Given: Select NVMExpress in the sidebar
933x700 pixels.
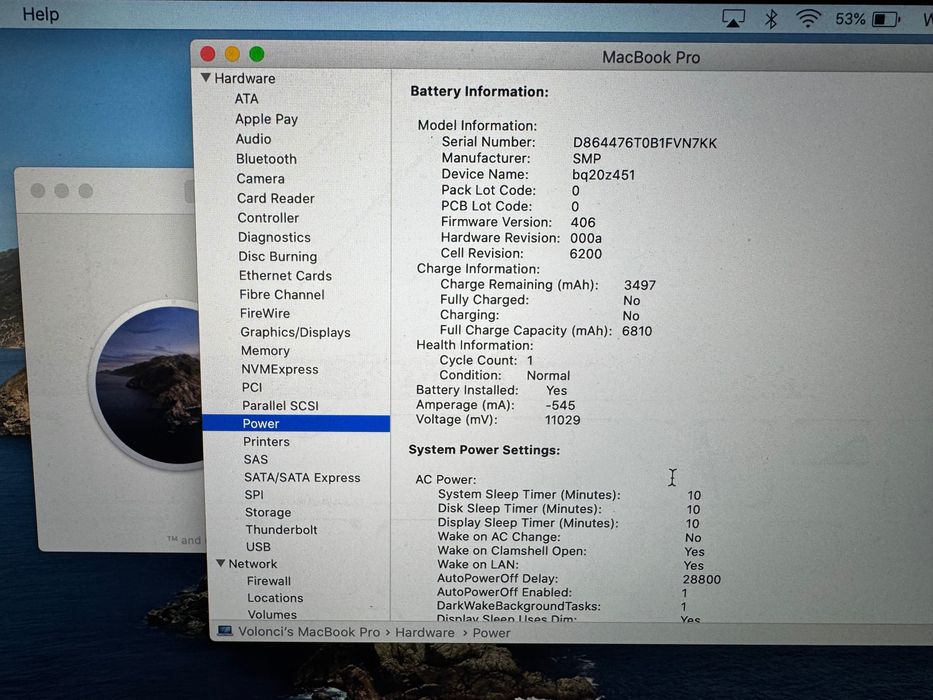Looking at the screenshot, I should [280, 369].
